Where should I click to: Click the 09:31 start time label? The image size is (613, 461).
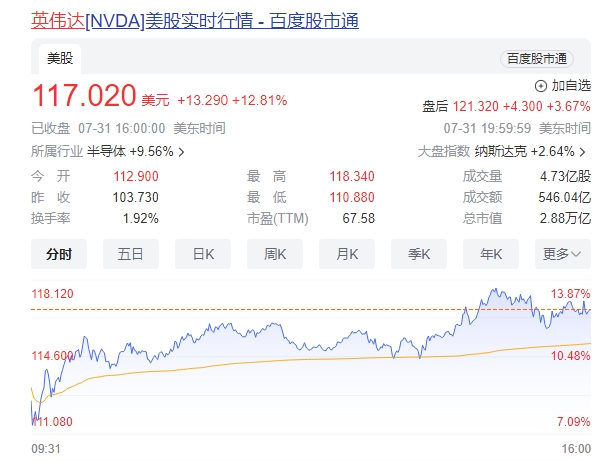tap(46, 448)
